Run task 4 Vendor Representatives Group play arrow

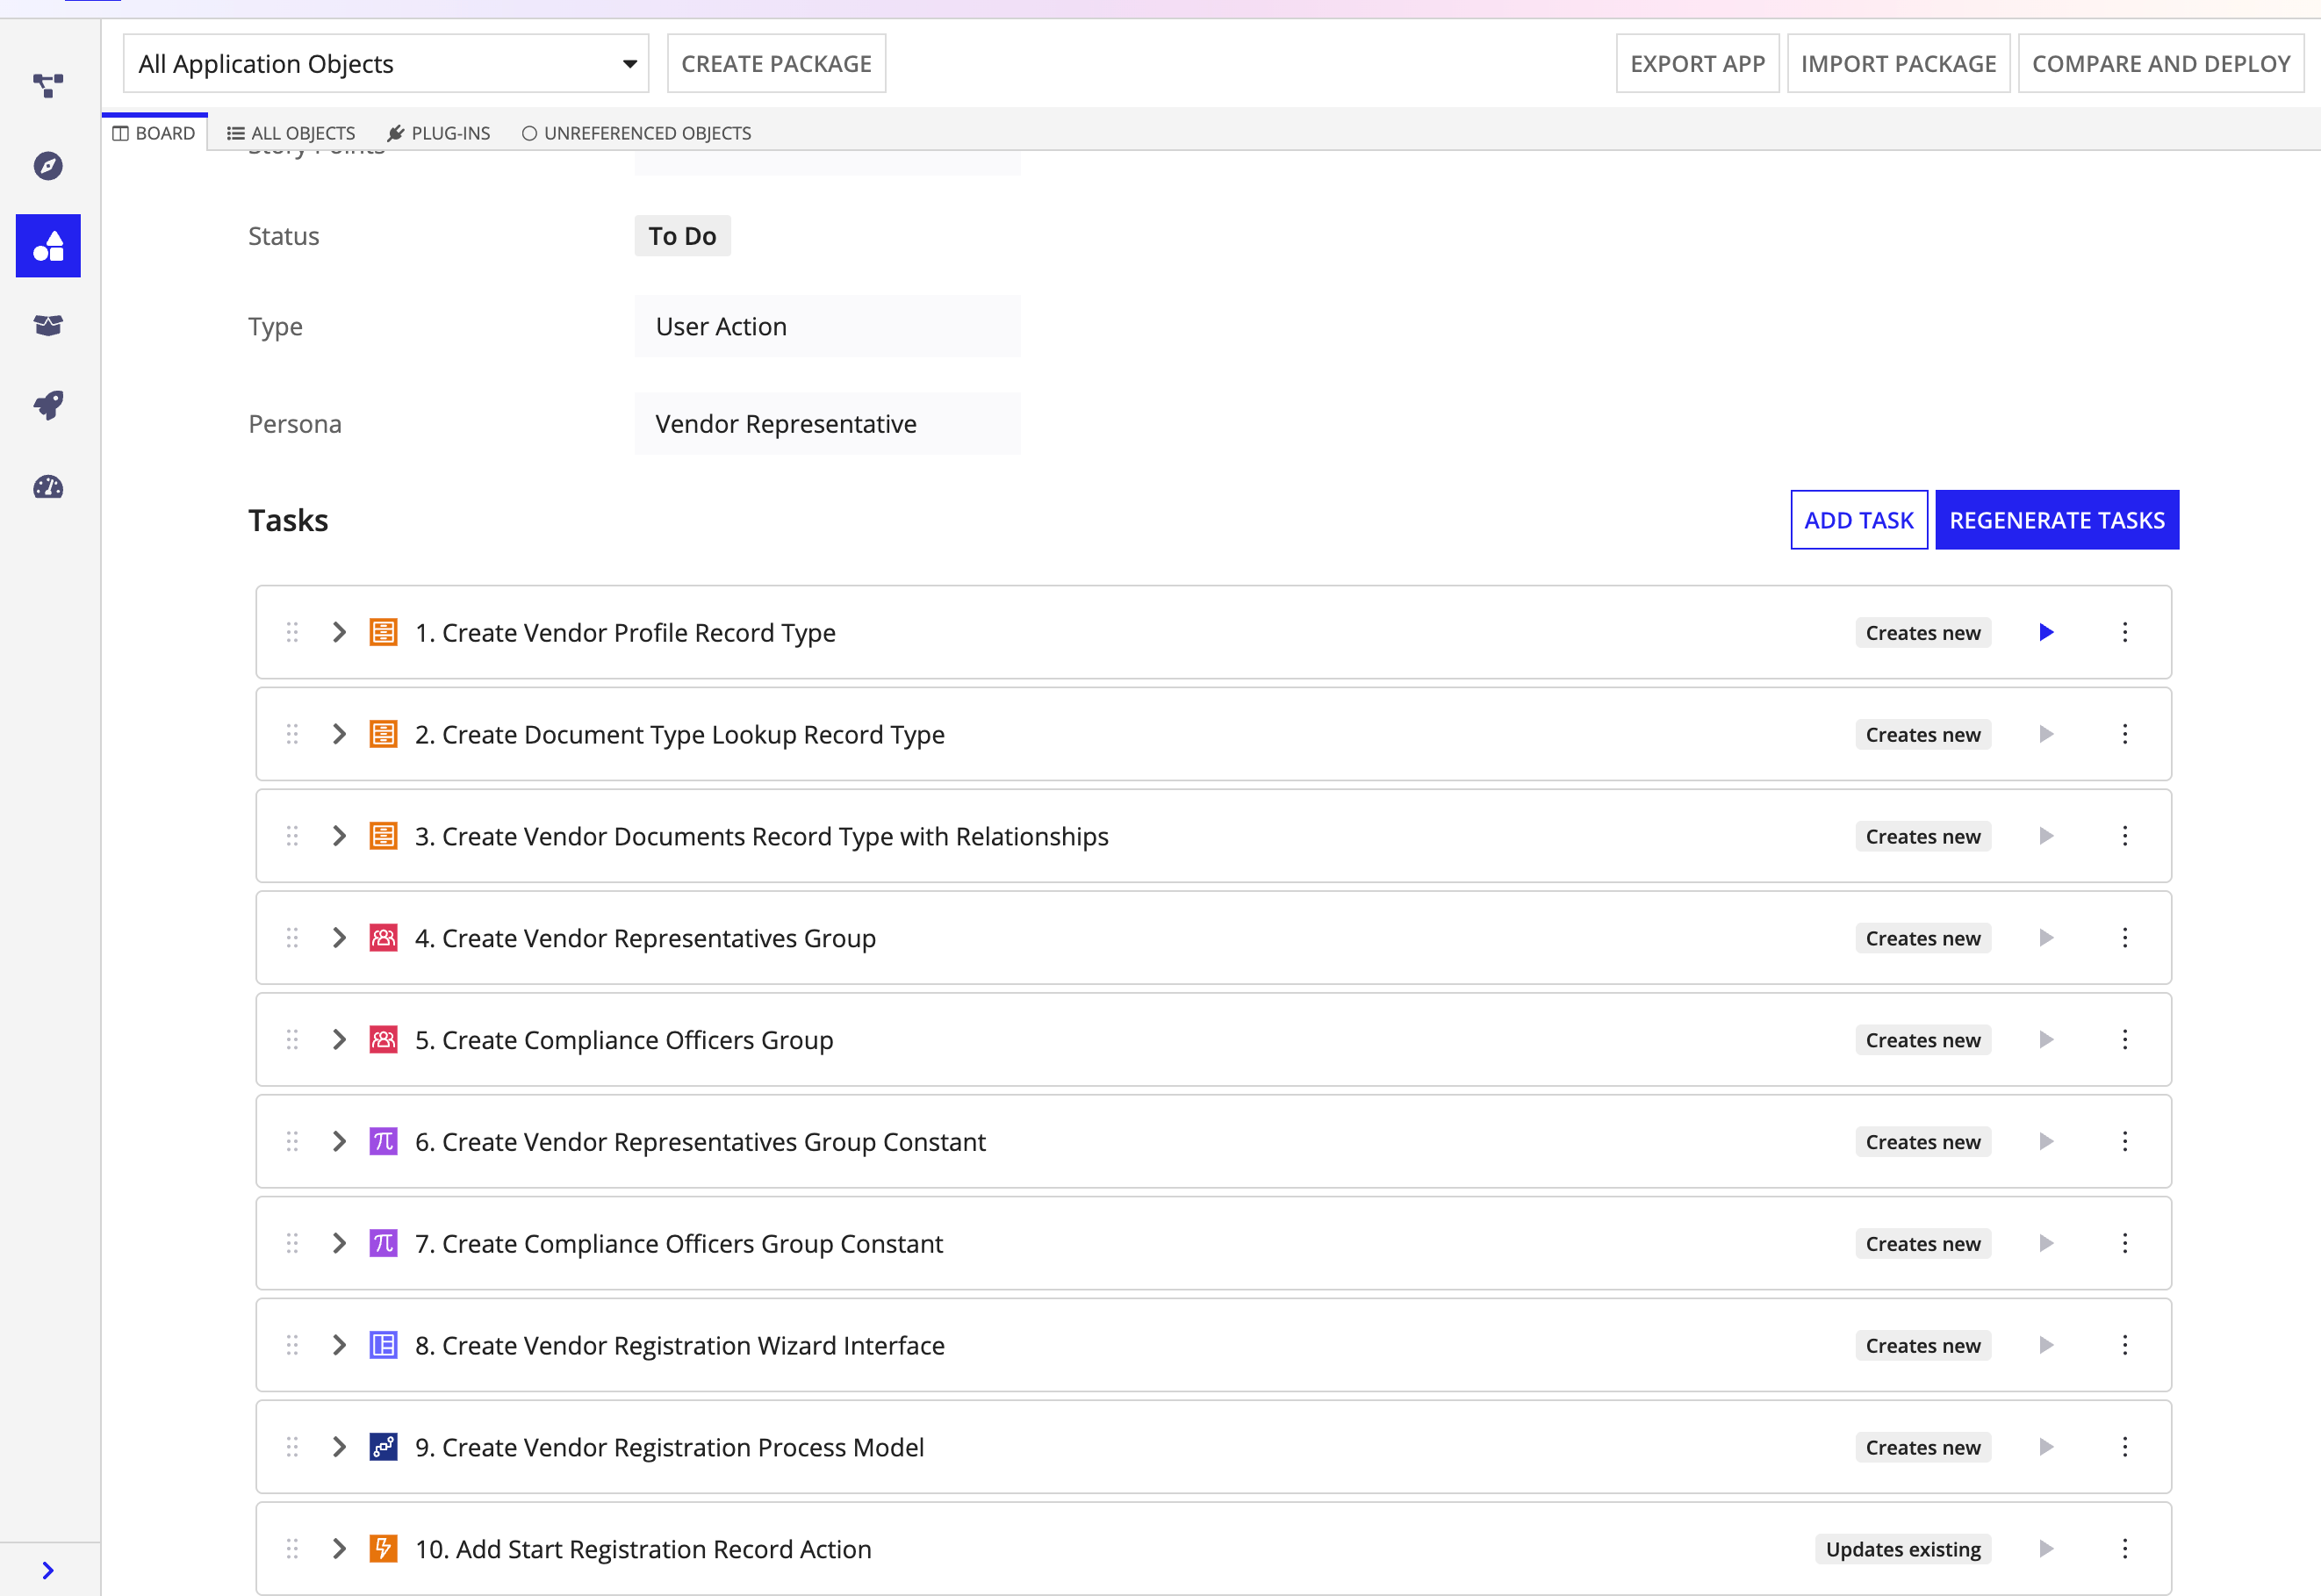2046,938
